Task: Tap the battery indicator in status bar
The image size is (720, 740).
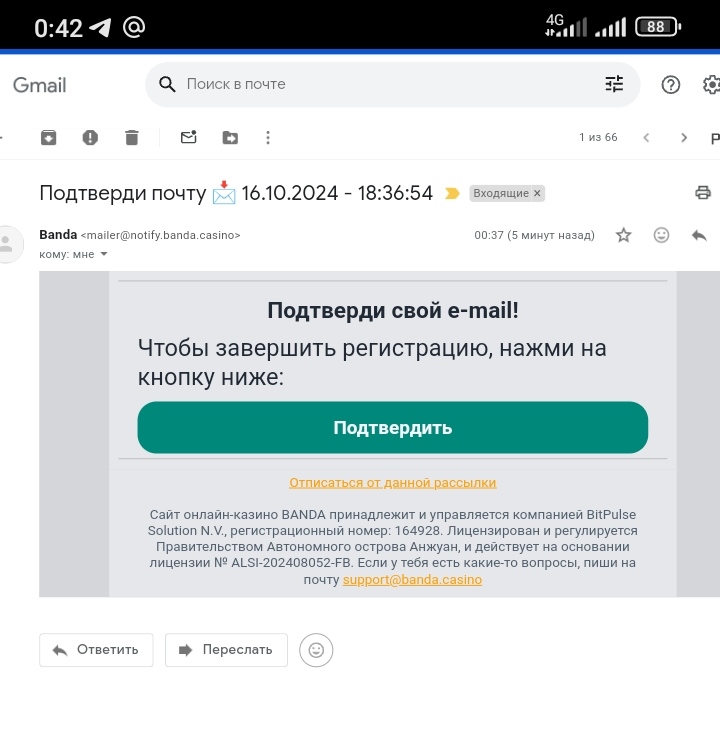Action: coord(658,26)
